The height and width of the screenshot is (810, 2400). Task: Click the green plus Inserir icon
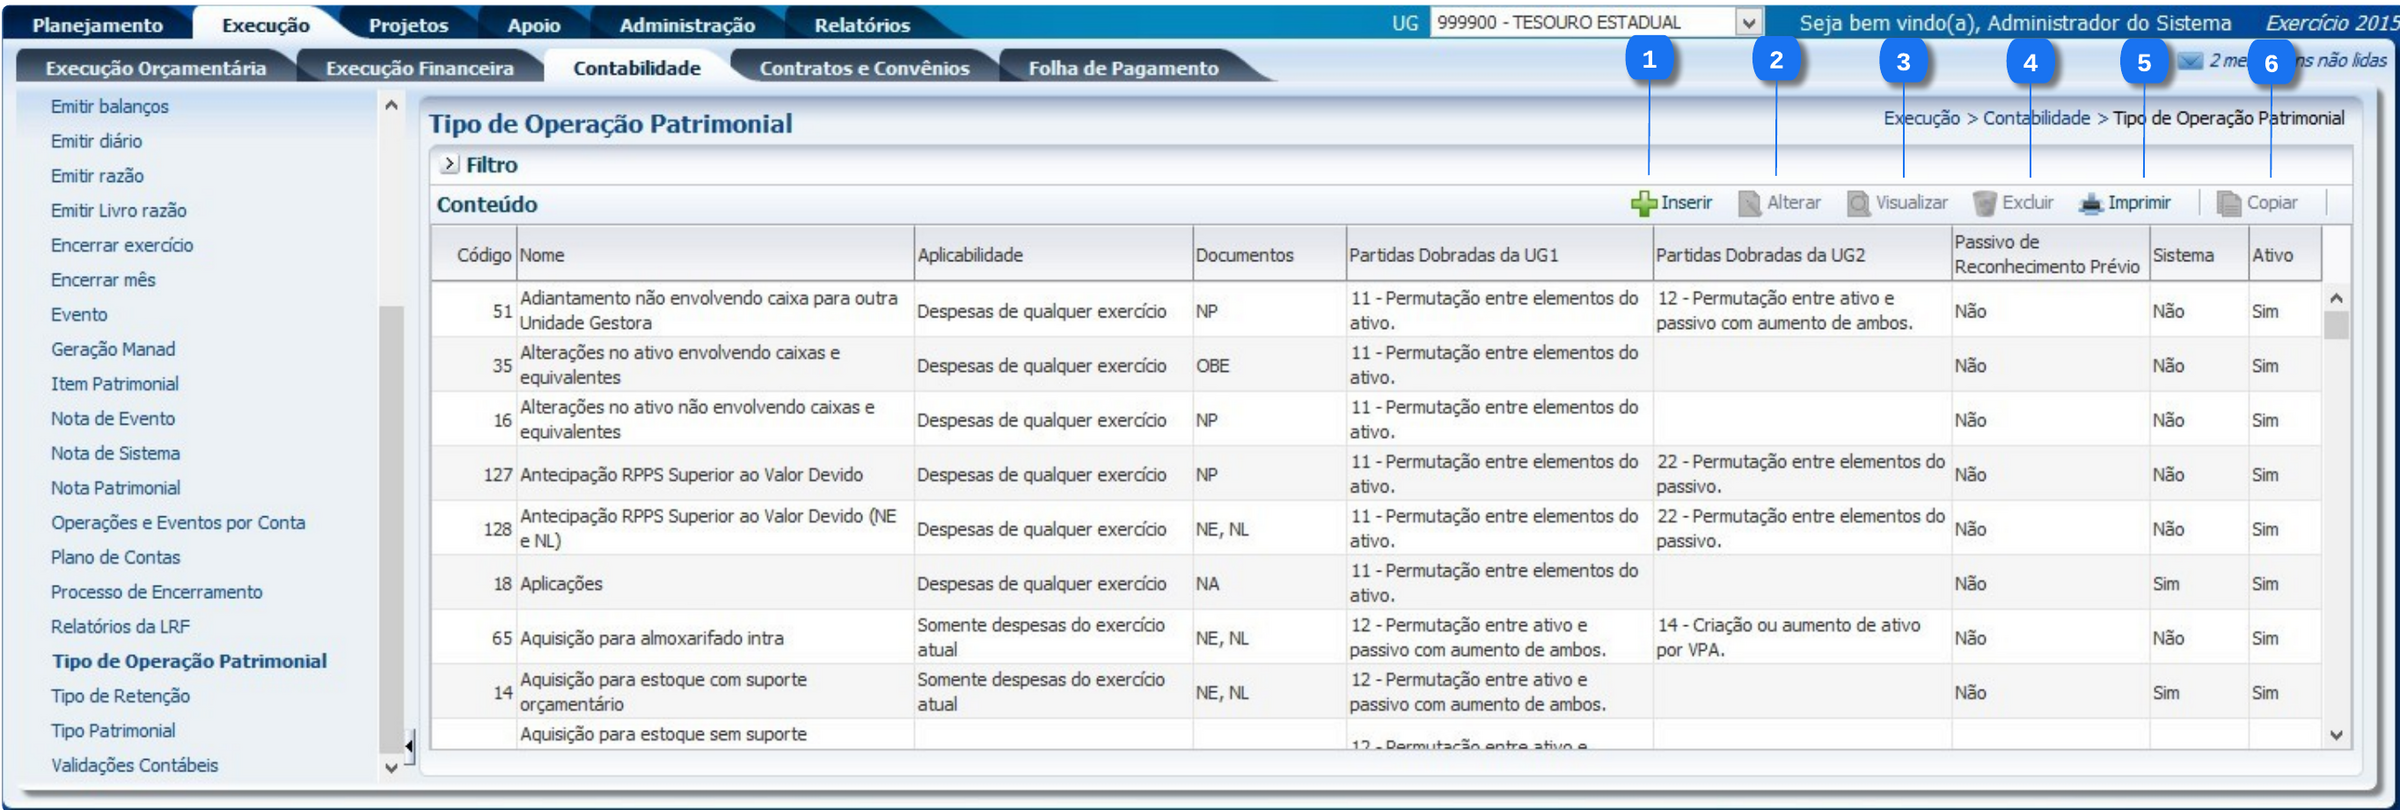click(1643, 204)
